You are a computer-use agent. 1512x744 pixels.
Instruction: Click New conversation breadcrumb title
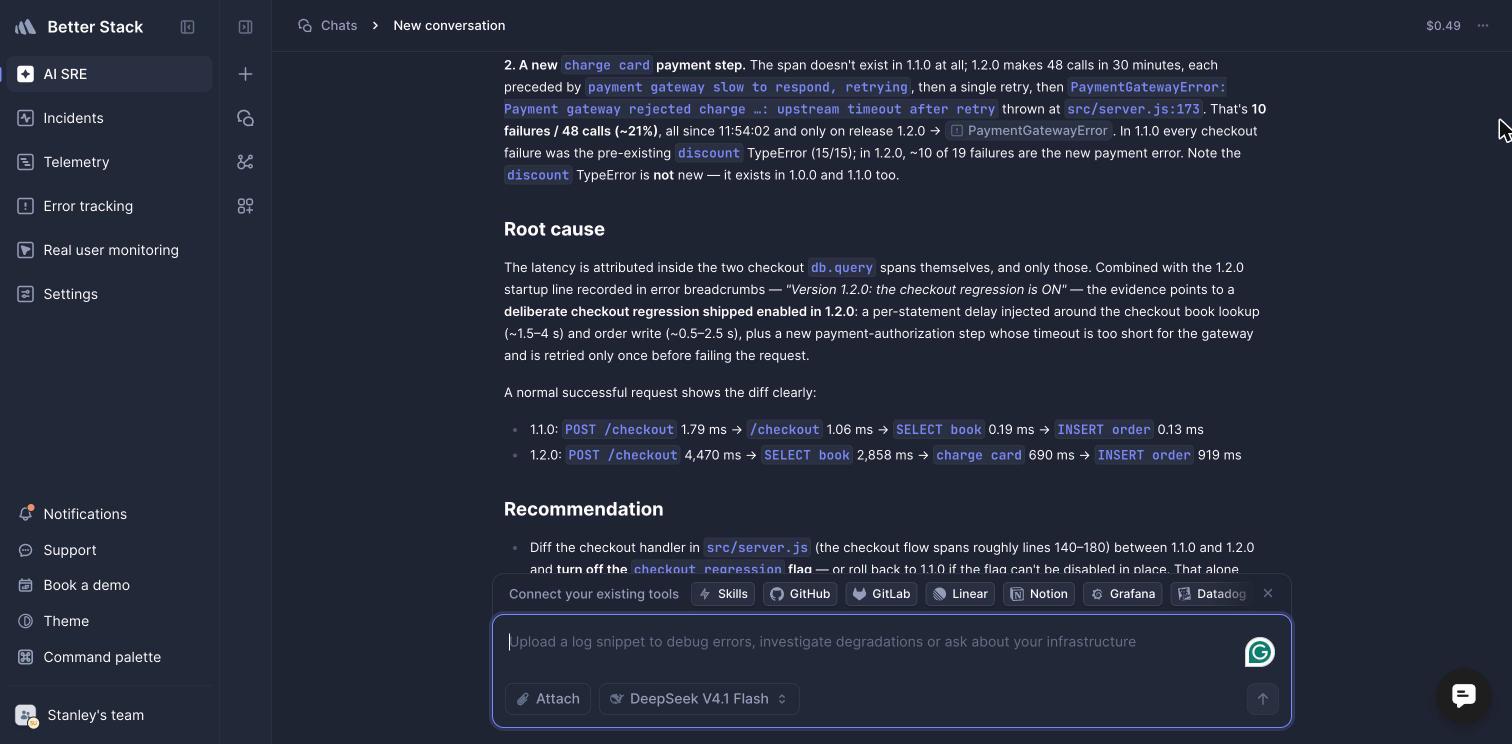click(449, 25)
